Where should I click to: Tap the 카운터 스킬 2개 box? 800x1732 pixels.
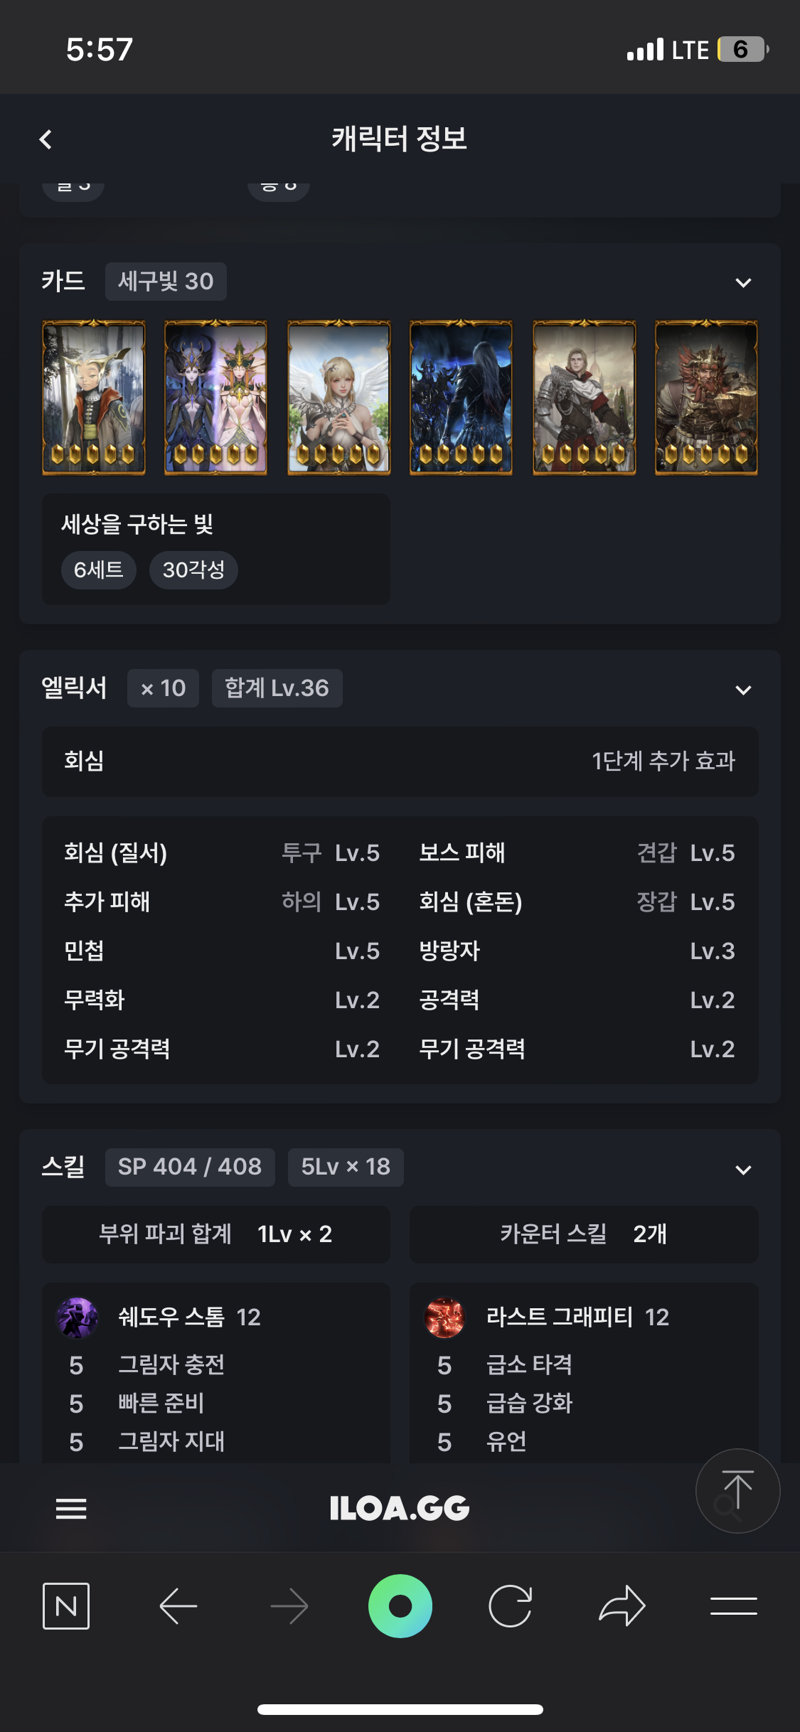click(584, 1234)
